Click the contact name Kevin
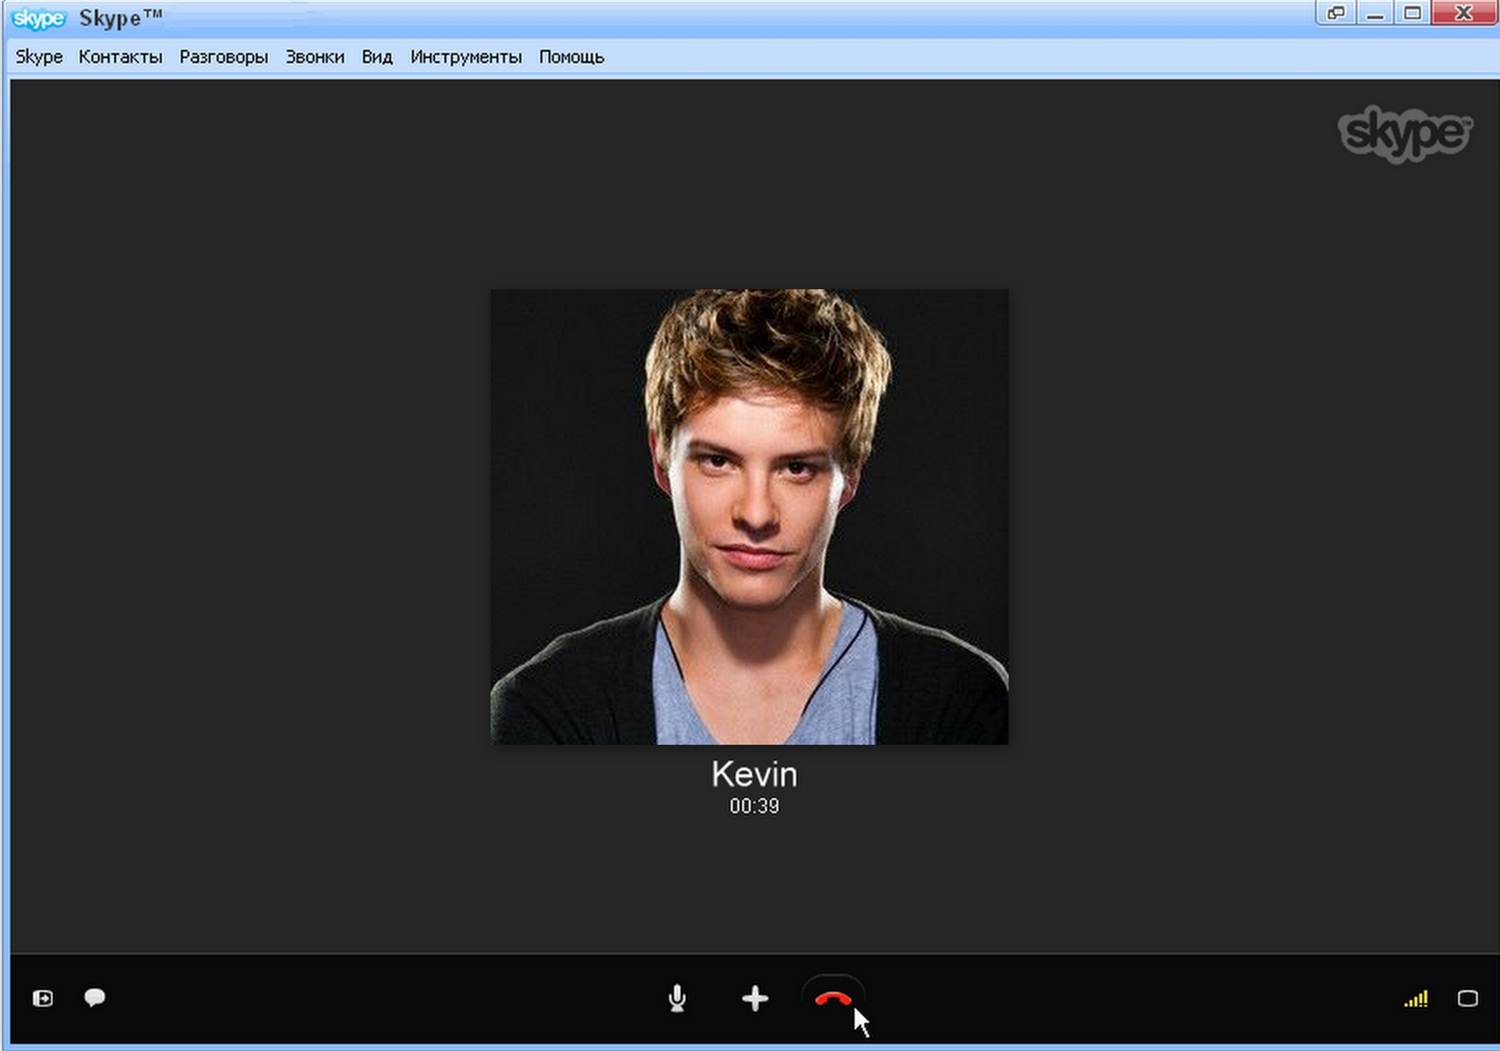Viewport: 1500px width, 1051px height. click(x=754, y=774)
